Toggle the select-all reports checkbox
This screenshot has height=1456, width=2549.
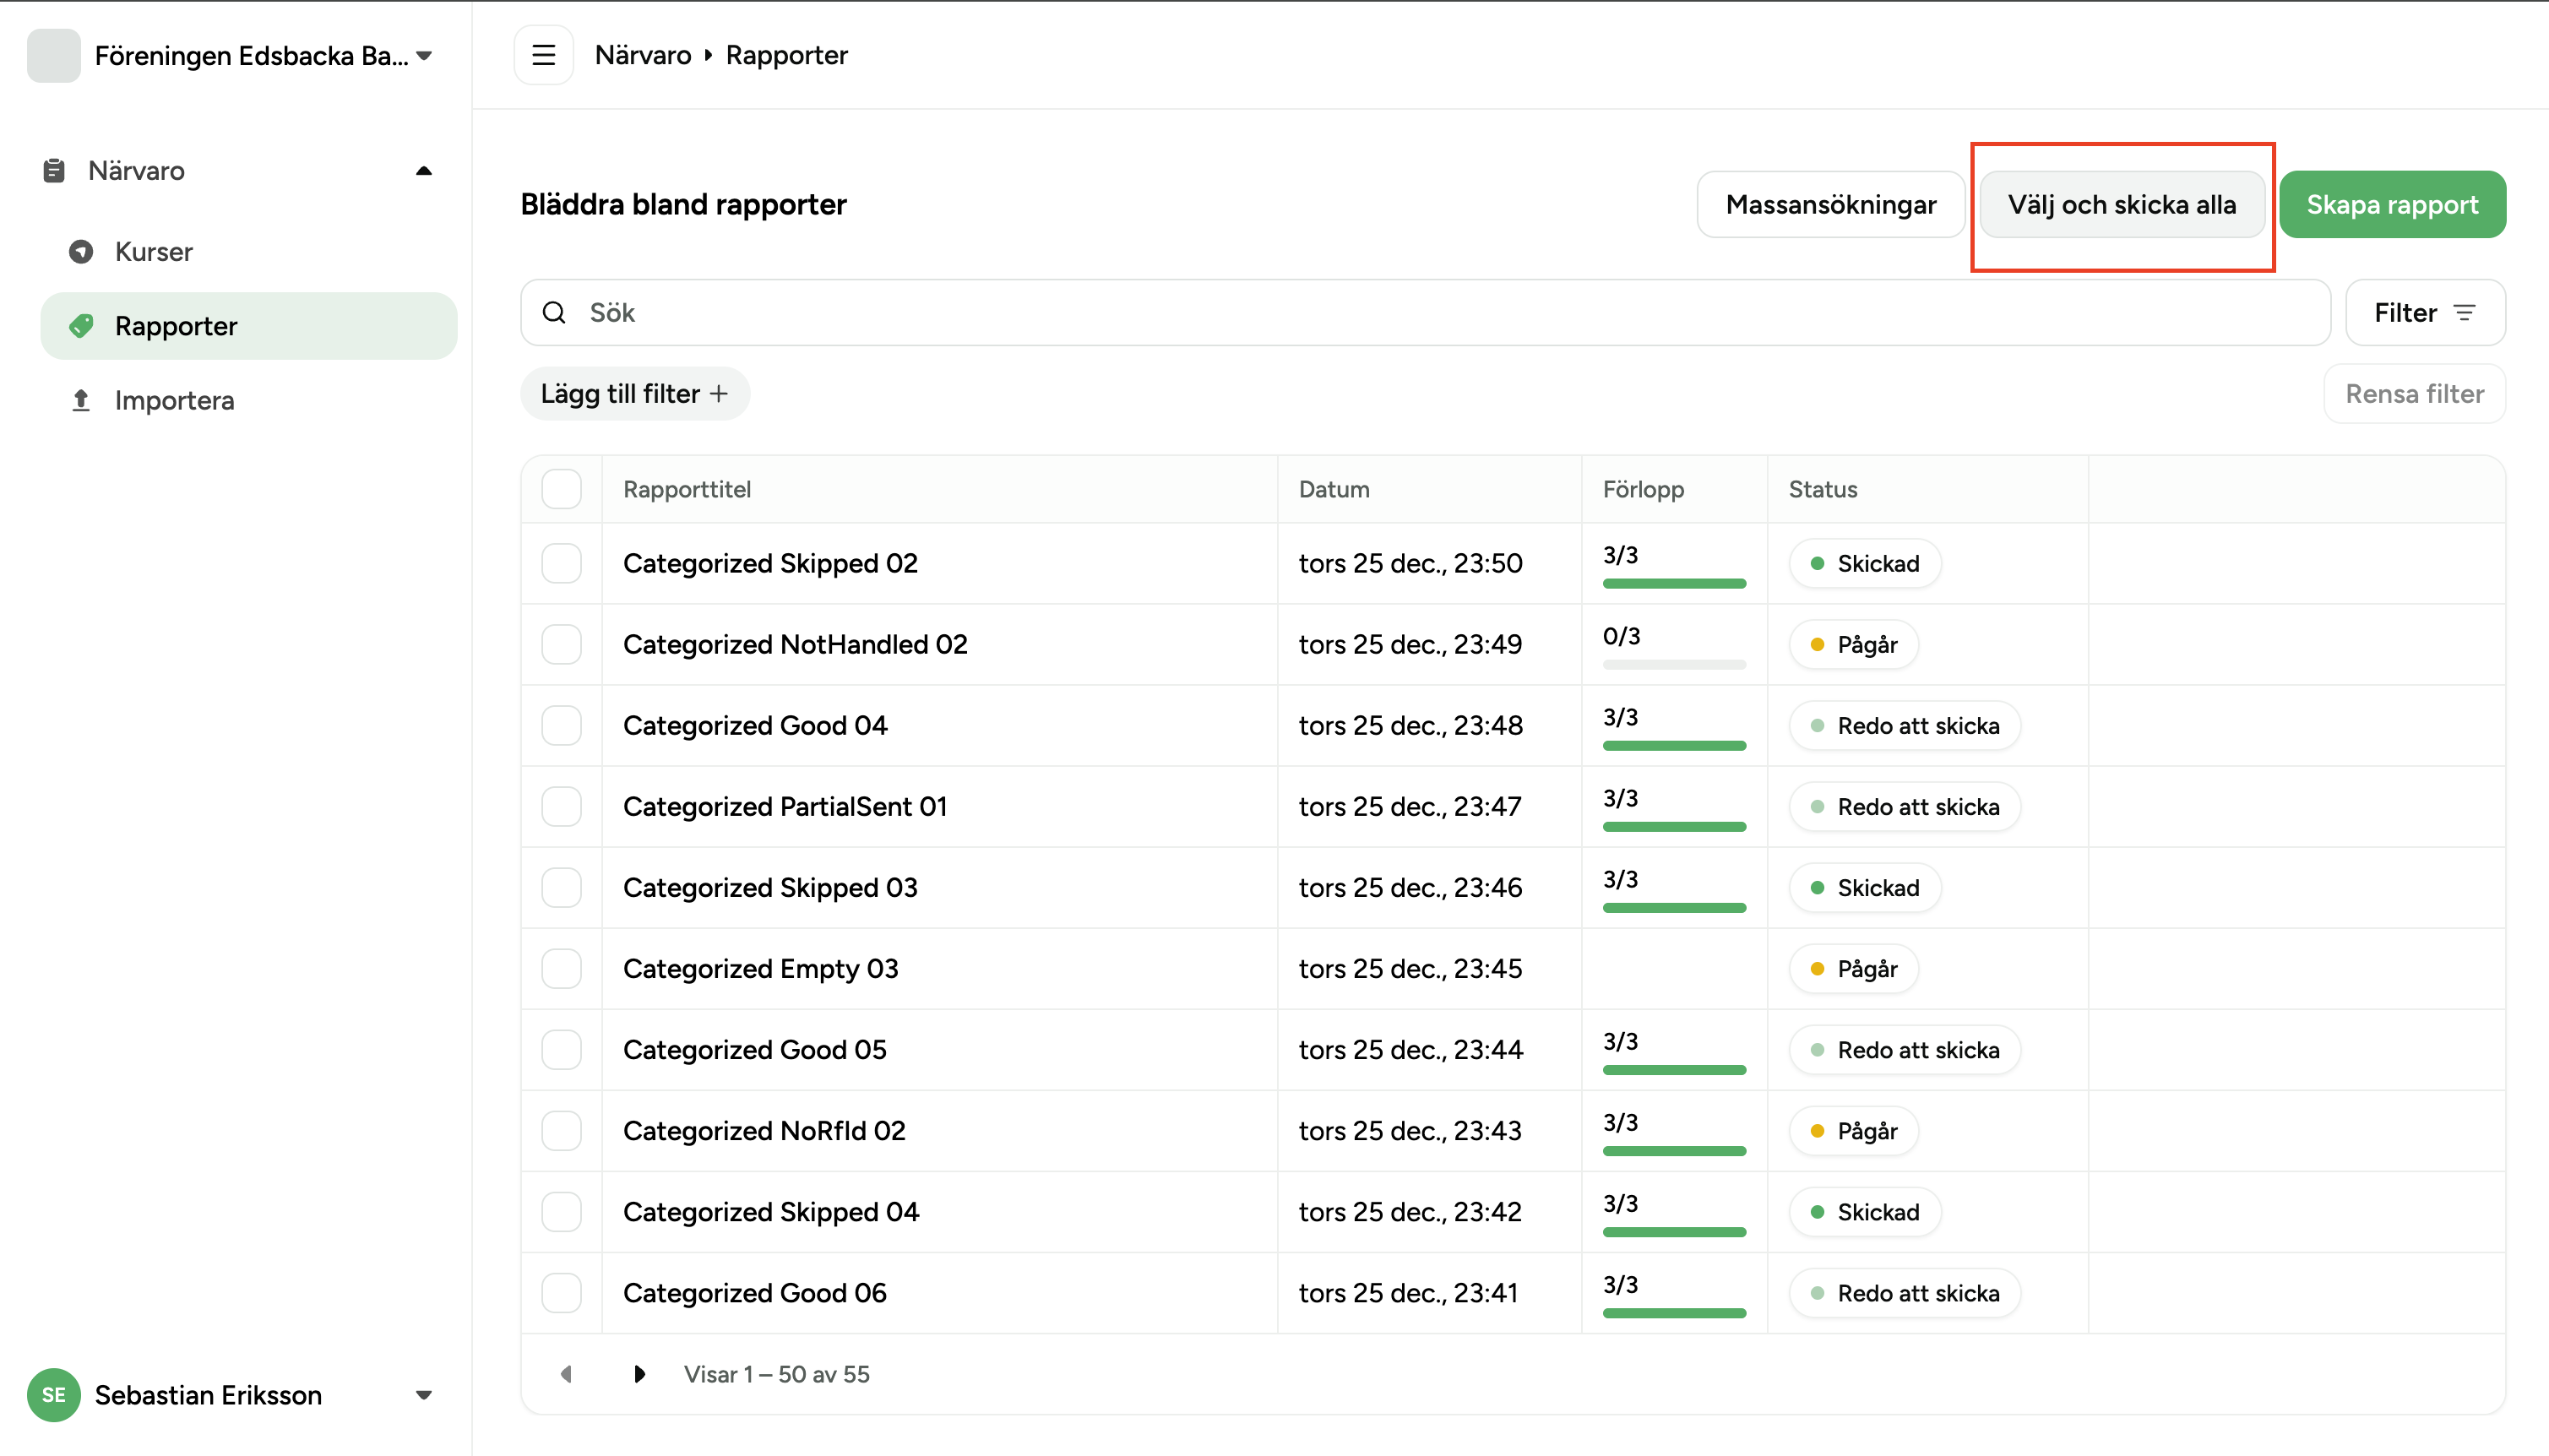coord(562,489)
